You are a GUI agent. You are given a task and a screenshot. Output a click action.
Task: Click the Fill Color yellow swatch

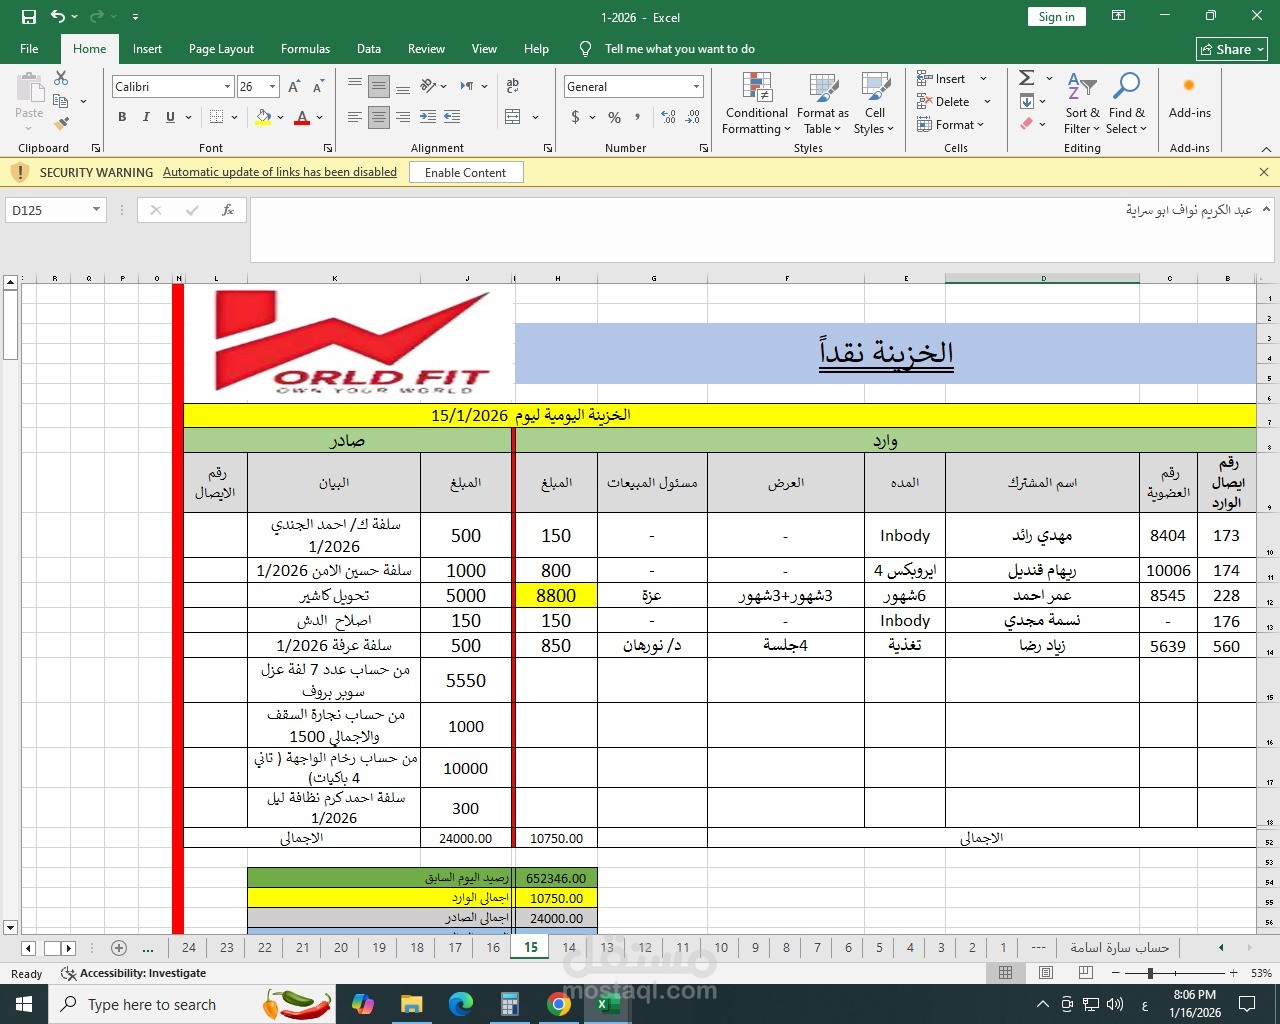click(x=263, y=117)
